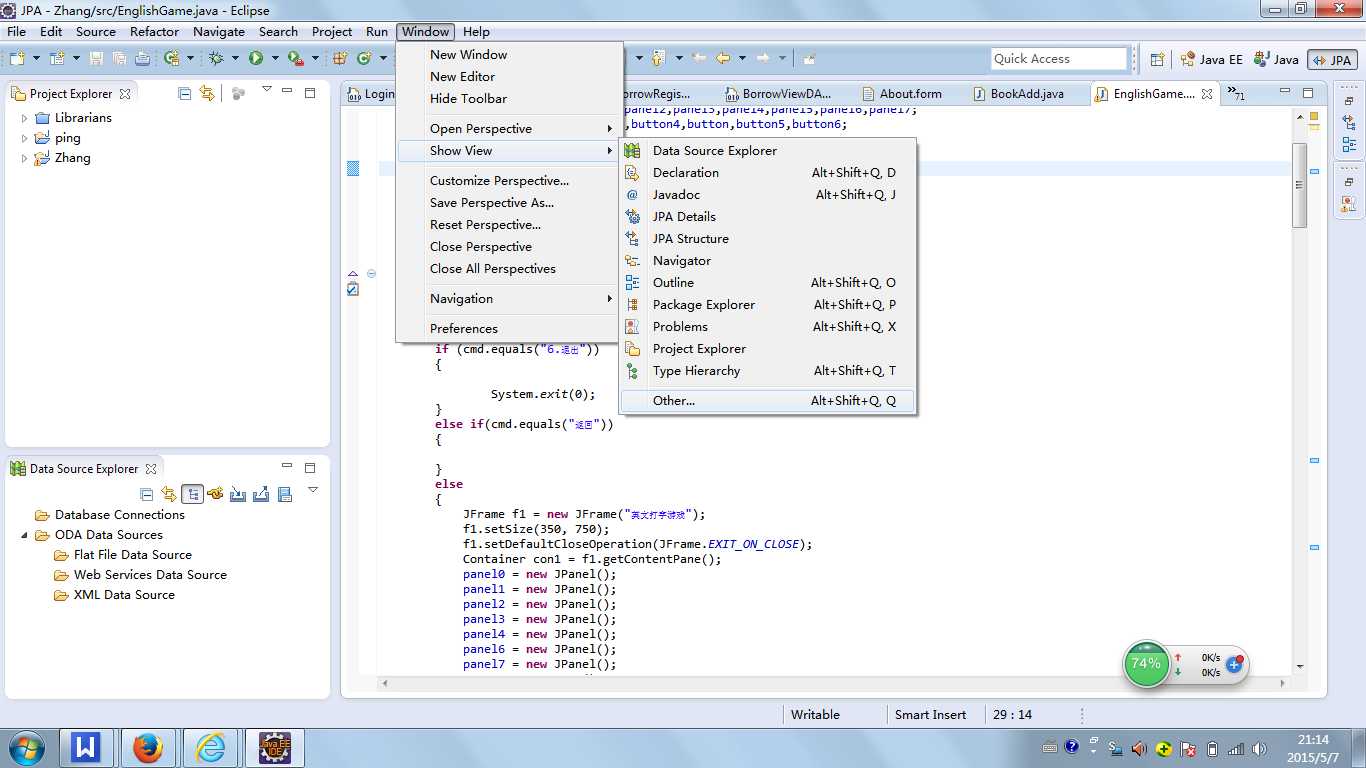Select Problems in the Show View submenu
This screenshot has width=1366, height=768.
[767, 327]
